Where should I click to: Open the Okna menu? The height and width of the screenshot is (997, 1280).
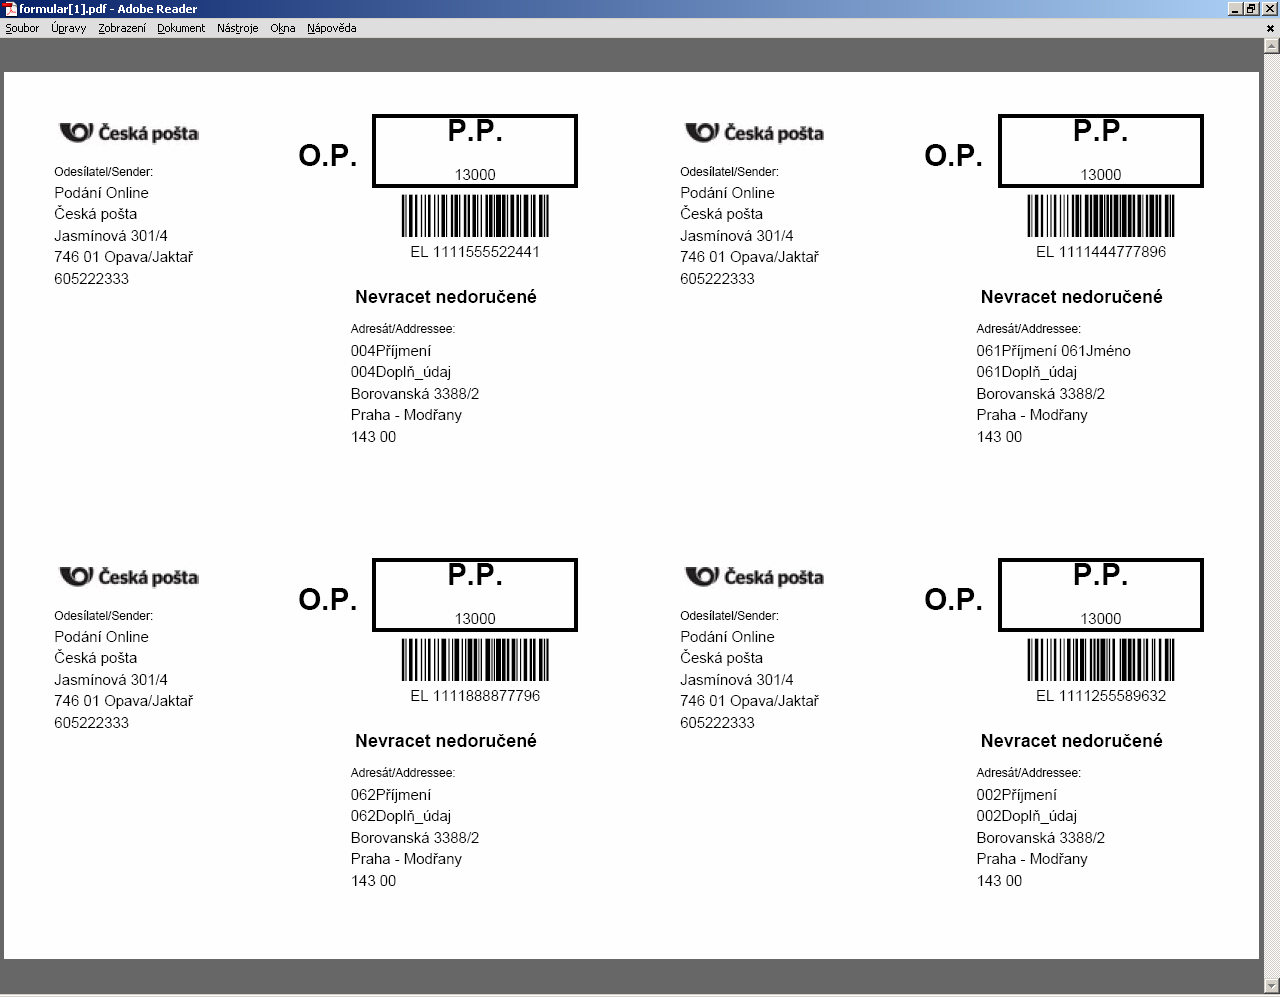point(283,28)
